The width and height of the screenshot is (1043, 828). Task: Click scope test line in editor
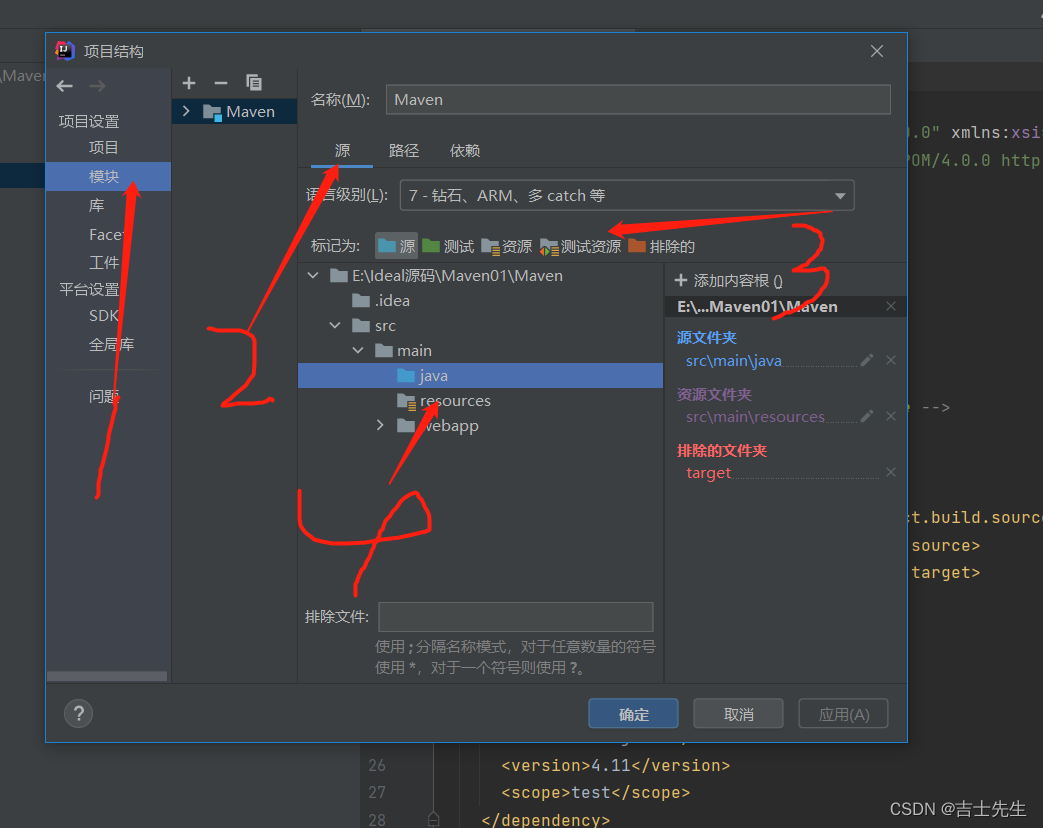(595, 793)
